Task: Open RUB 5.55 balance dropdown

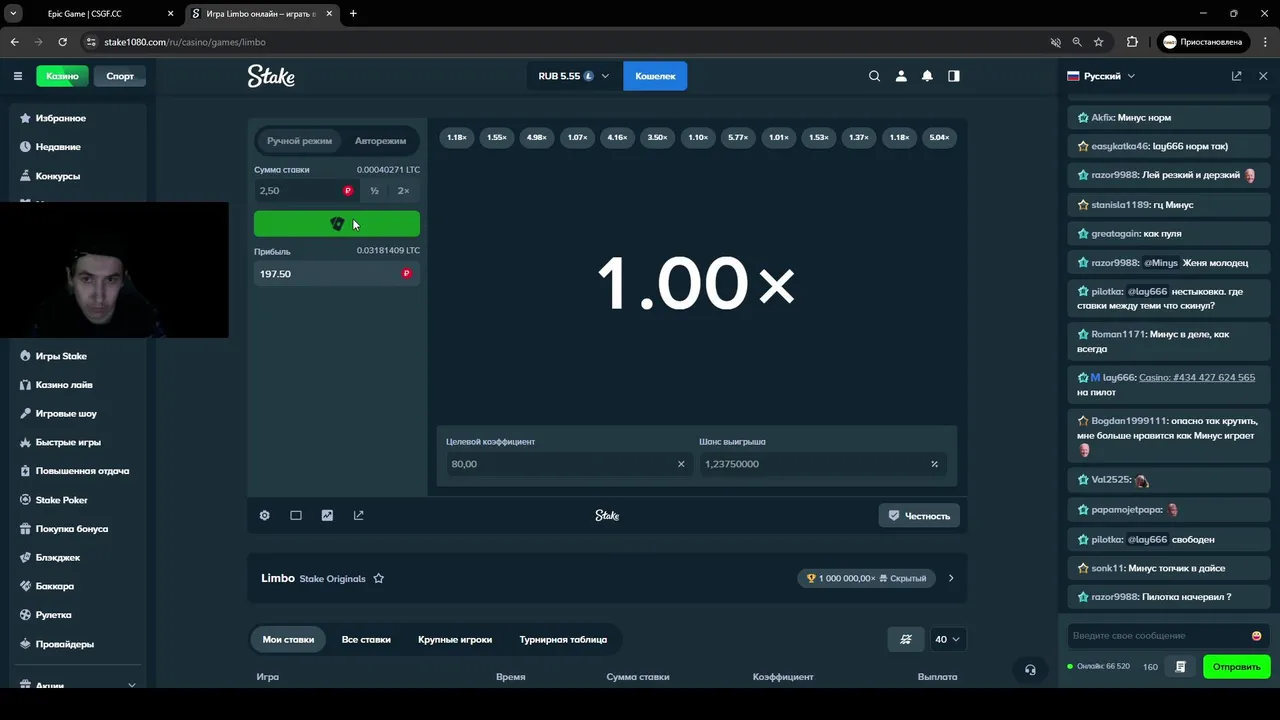Action: 573,76
